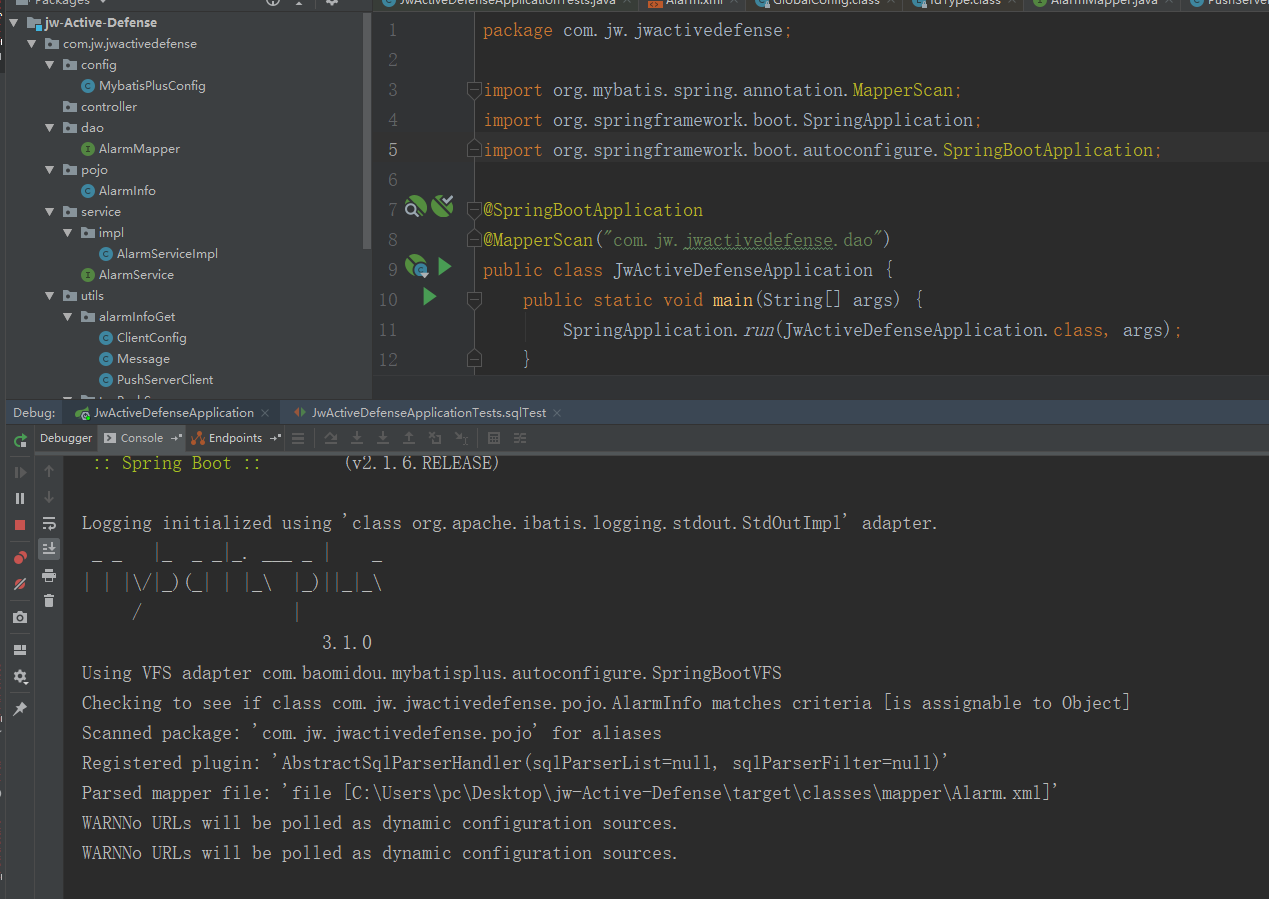Select MybatisPlusConfig in the project tree

(x=152, y=86)
